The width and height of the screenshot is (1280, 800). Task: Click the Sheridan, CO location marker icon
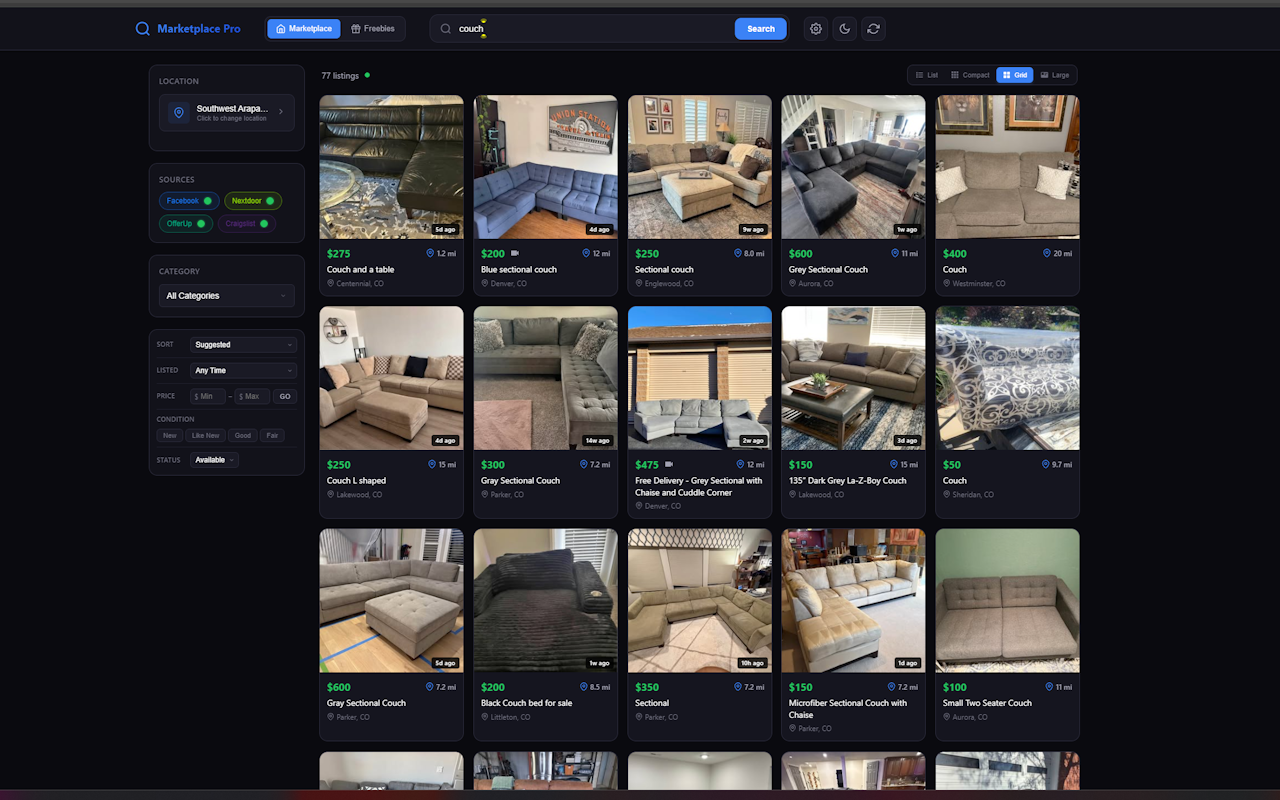click(x=947, y=495)
